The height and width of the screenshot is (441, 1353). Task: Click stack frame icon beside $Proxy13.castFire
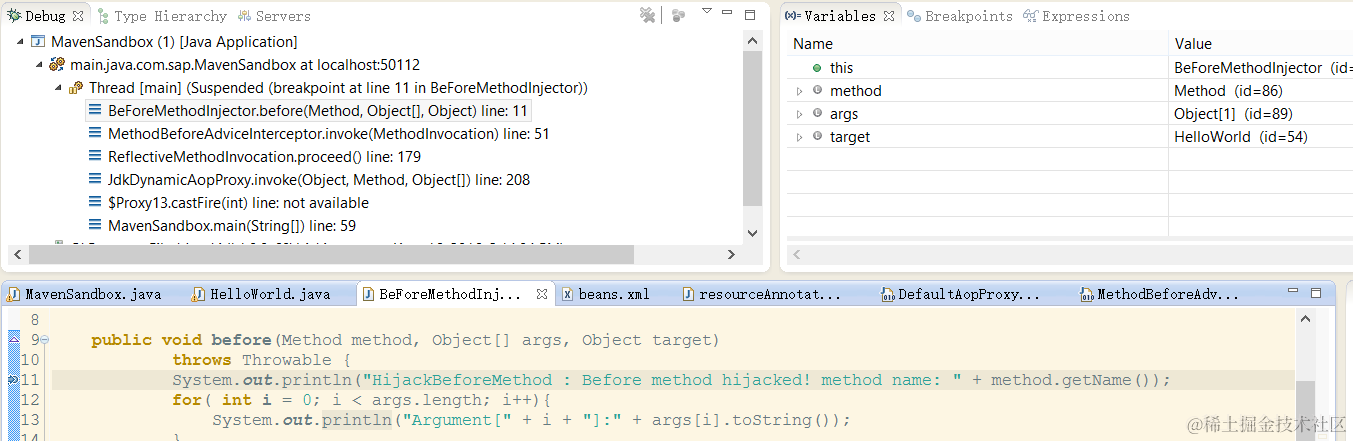(96, 203)
